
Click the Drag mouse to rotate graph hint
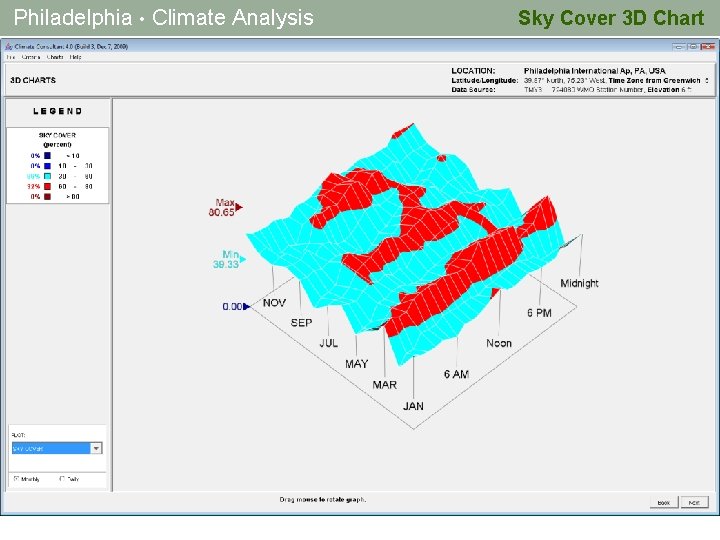[322, 499]
